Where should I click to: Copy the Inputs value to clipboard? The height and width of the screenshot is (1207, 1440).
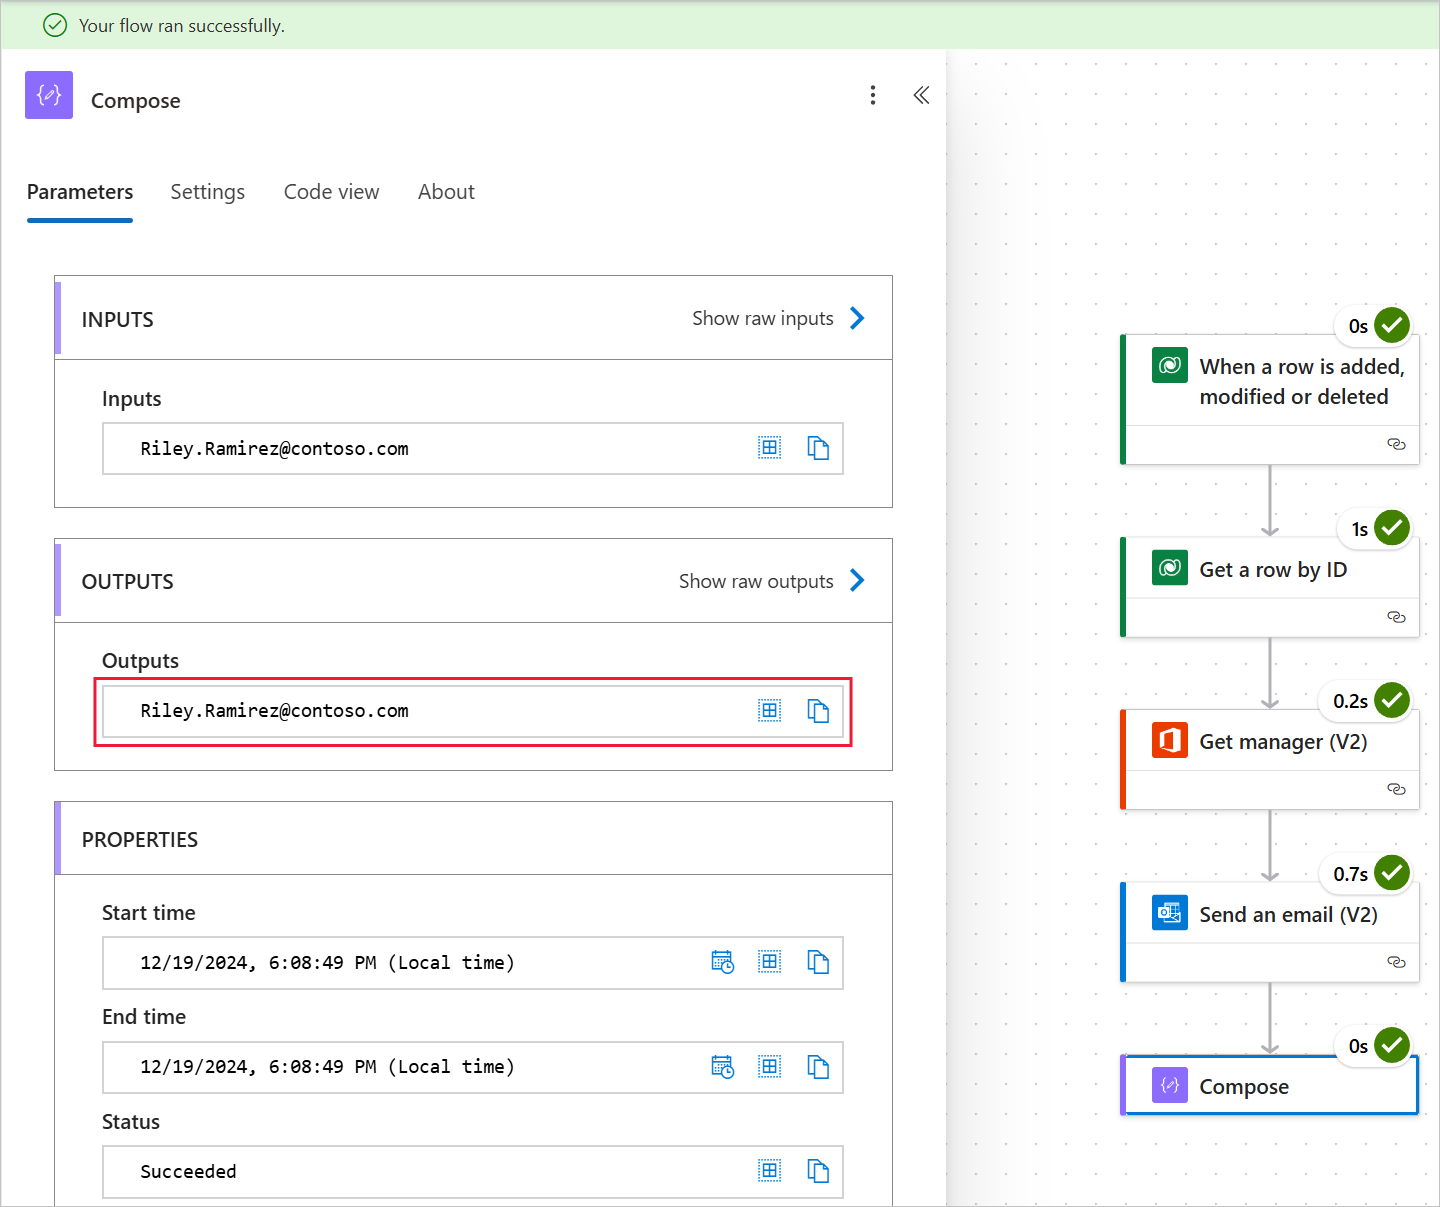pos(818,448)
